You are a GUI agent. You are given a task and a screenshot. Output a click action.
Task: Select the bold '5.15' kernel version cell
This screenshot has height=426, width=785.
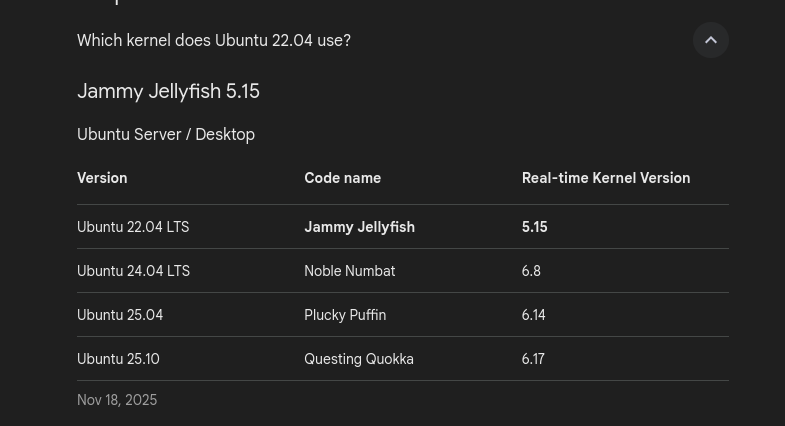pyautogui.click(x=534, y=227)
